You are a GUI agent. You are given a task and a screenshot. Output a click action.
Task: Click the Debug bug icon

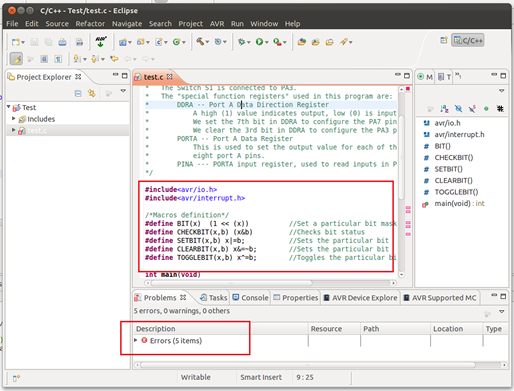click(x=241, y=42)
